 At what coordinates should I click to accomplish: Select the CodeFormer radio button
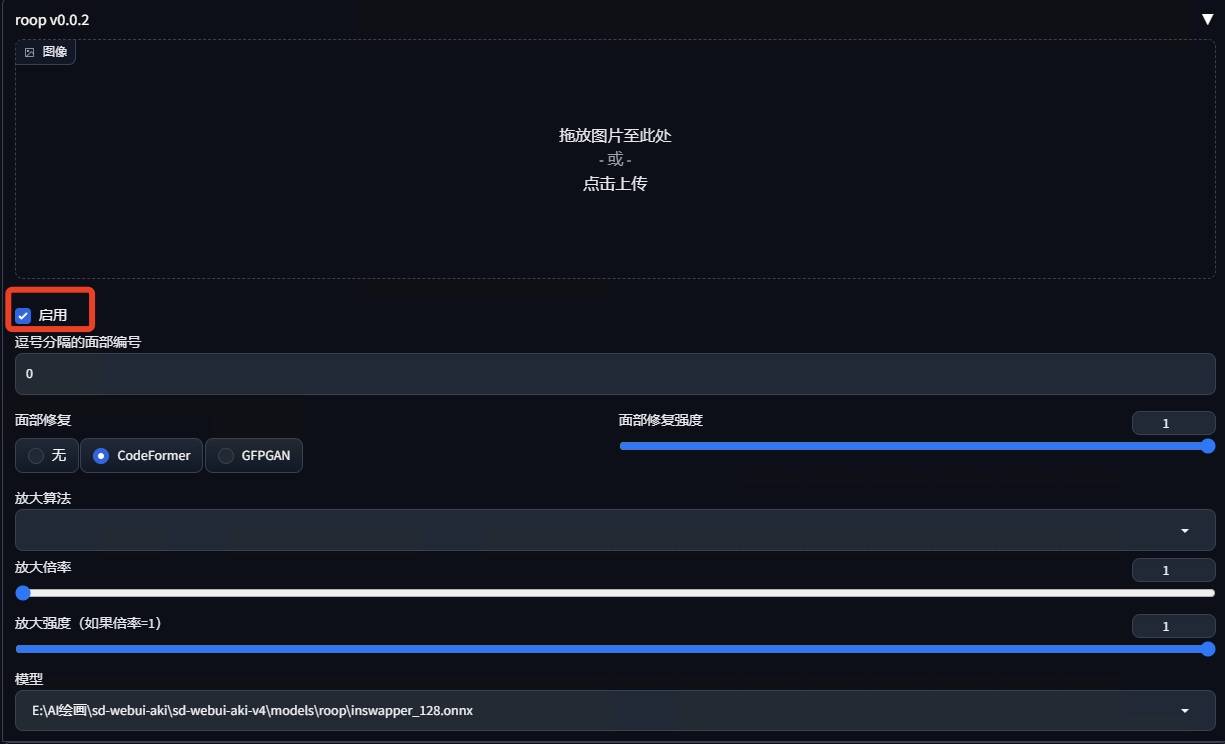[101, 456]
